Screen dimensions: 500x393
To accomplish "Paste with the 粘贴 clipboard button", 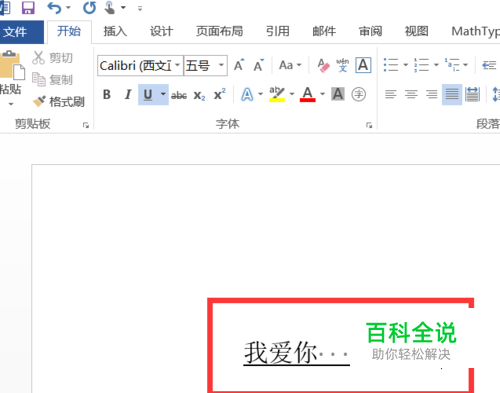I will 11,73.
